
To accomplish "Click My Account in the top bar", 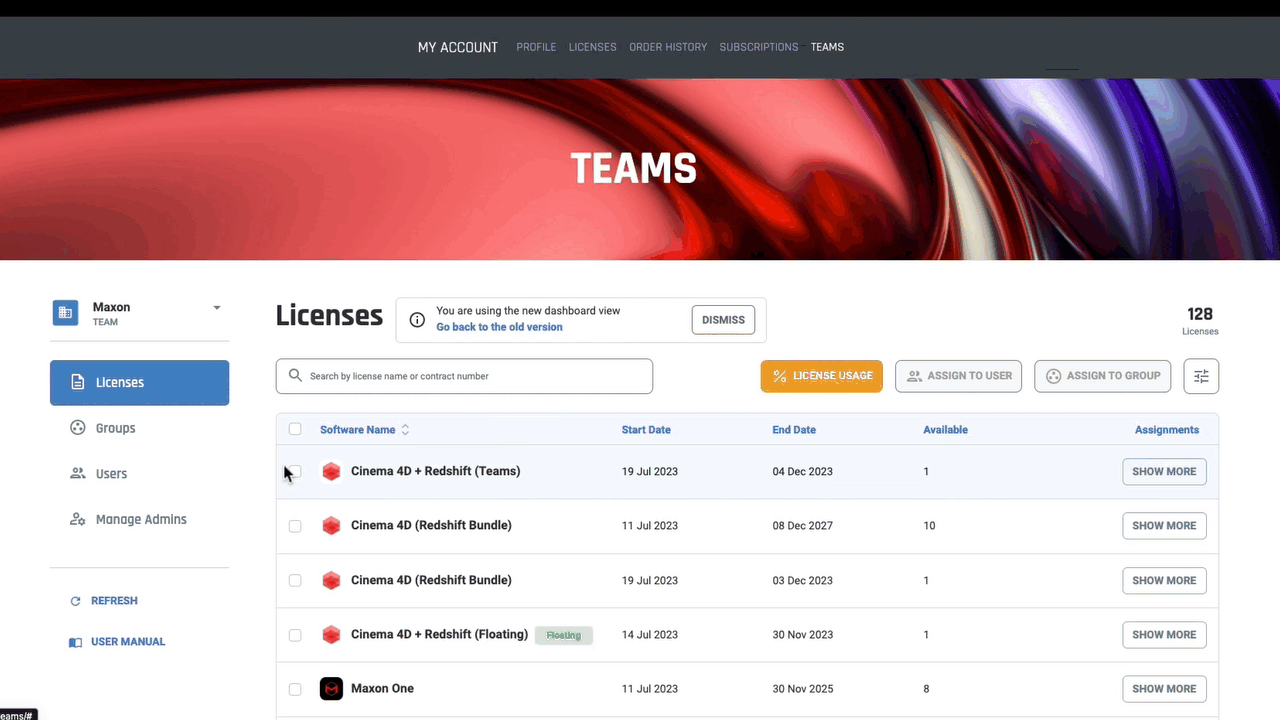I will click(458, 47).
